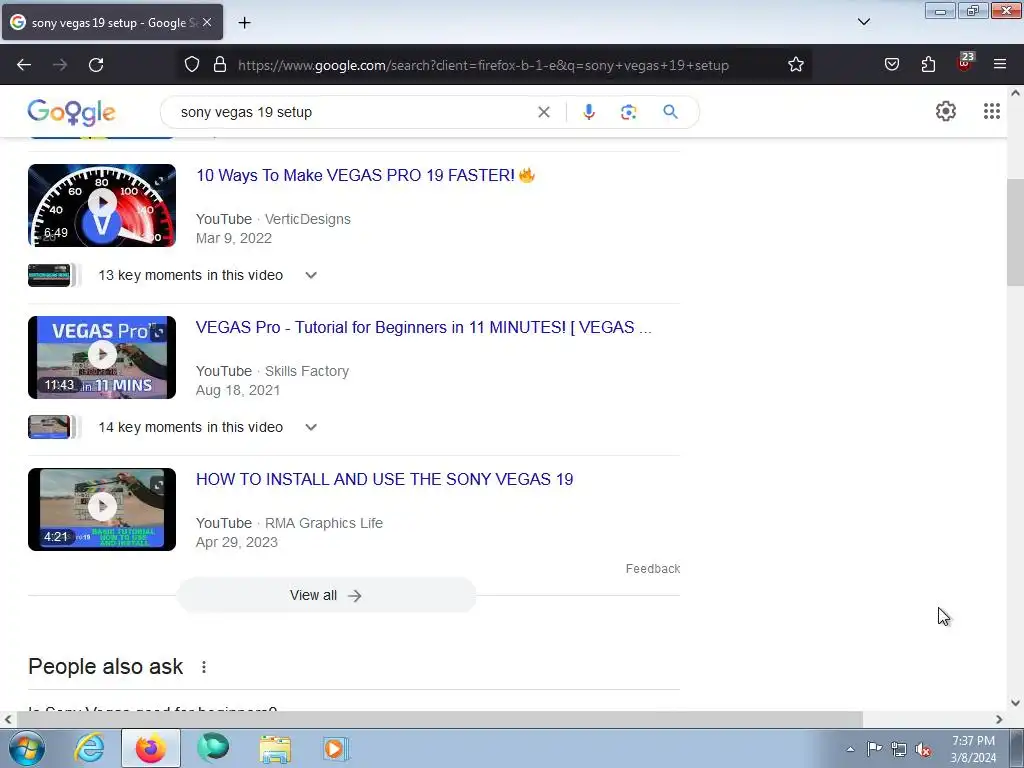This screenshot has width=1024, height=768.
Task: Click the scroll-up arrow of vertical scrollbar
Action: click(1015, 93)
